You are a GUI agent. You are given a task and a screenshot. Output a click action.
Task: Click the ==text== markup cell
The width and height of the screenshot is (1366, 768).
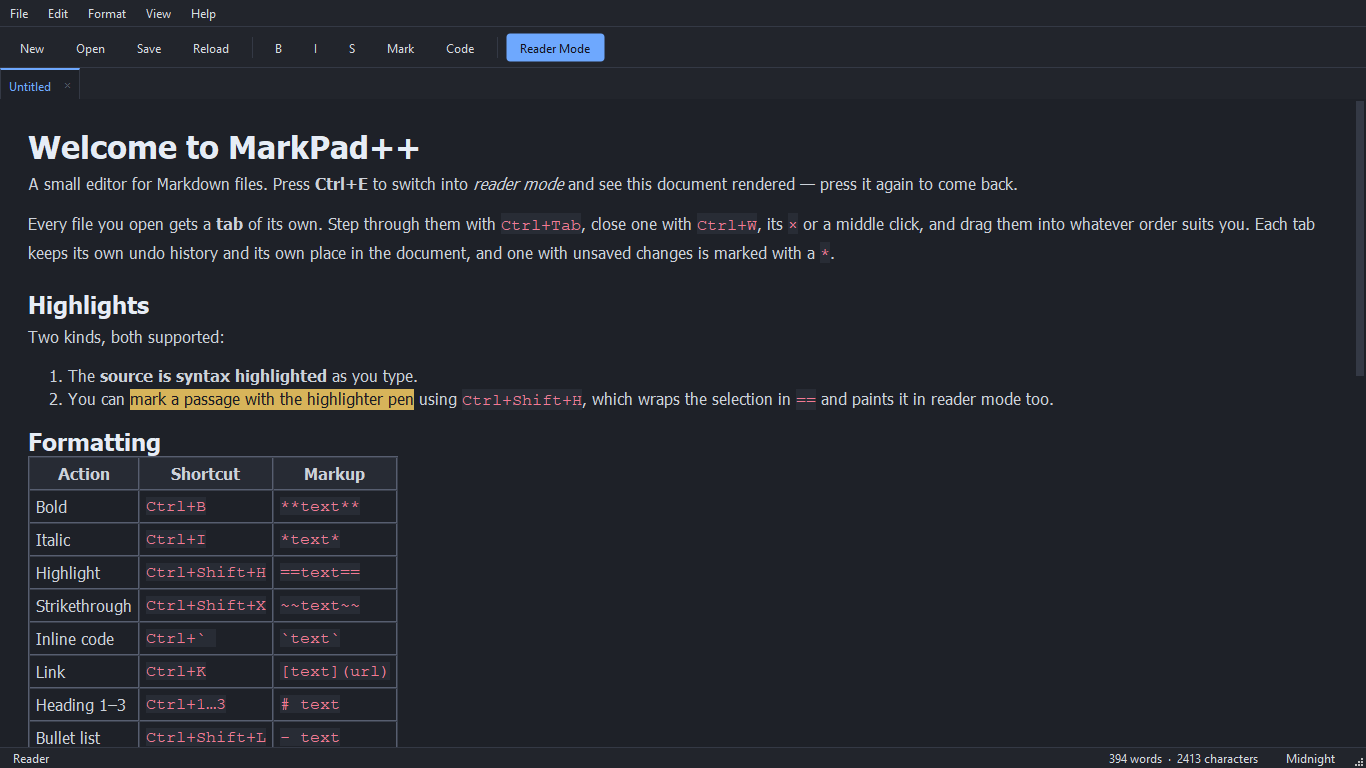tap(335, 573)
